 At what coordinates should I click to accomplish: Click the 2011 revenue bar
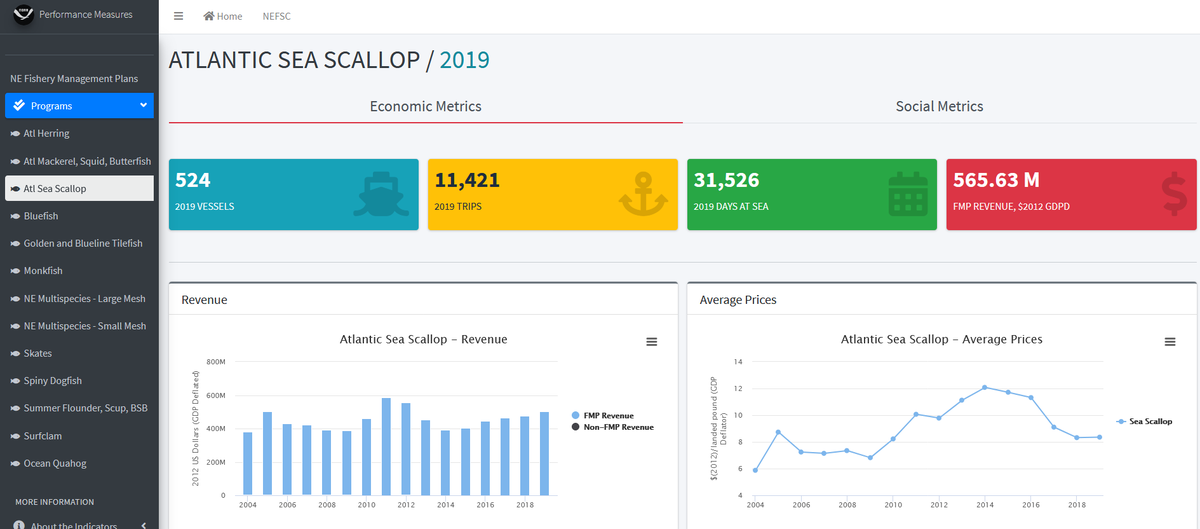[x=386, y=446]
